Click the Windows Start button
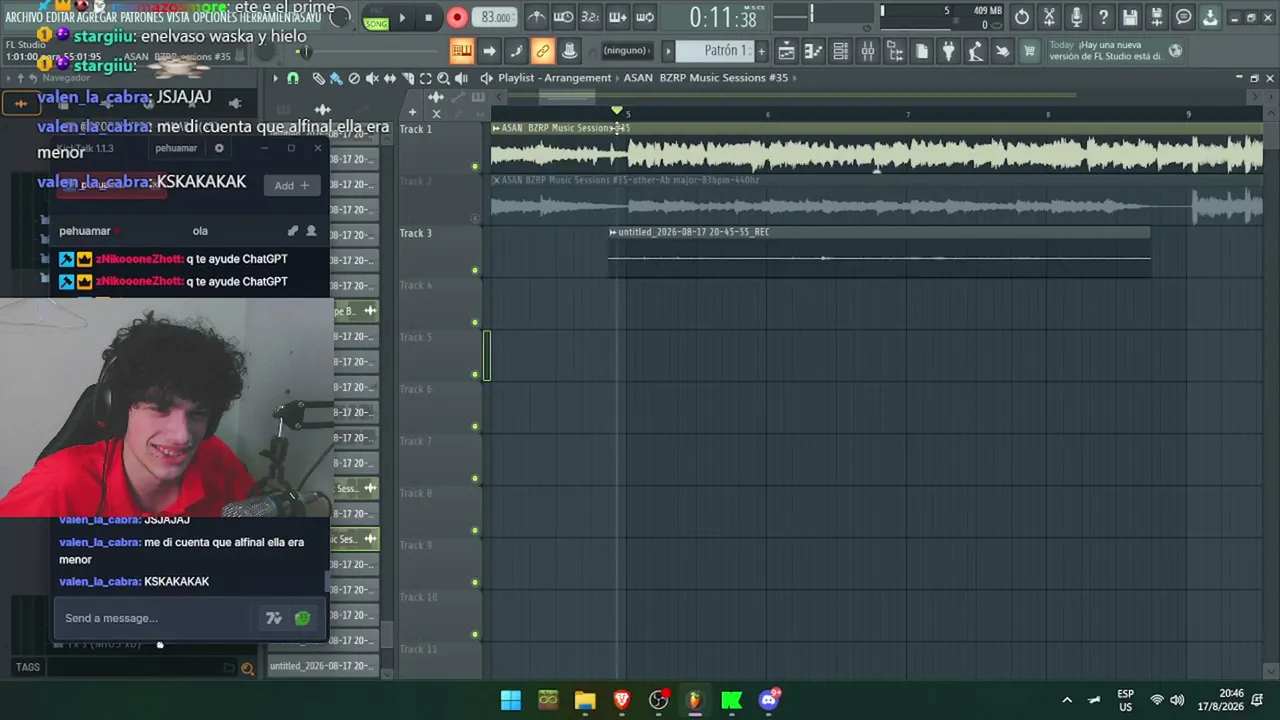 [511, 700]
